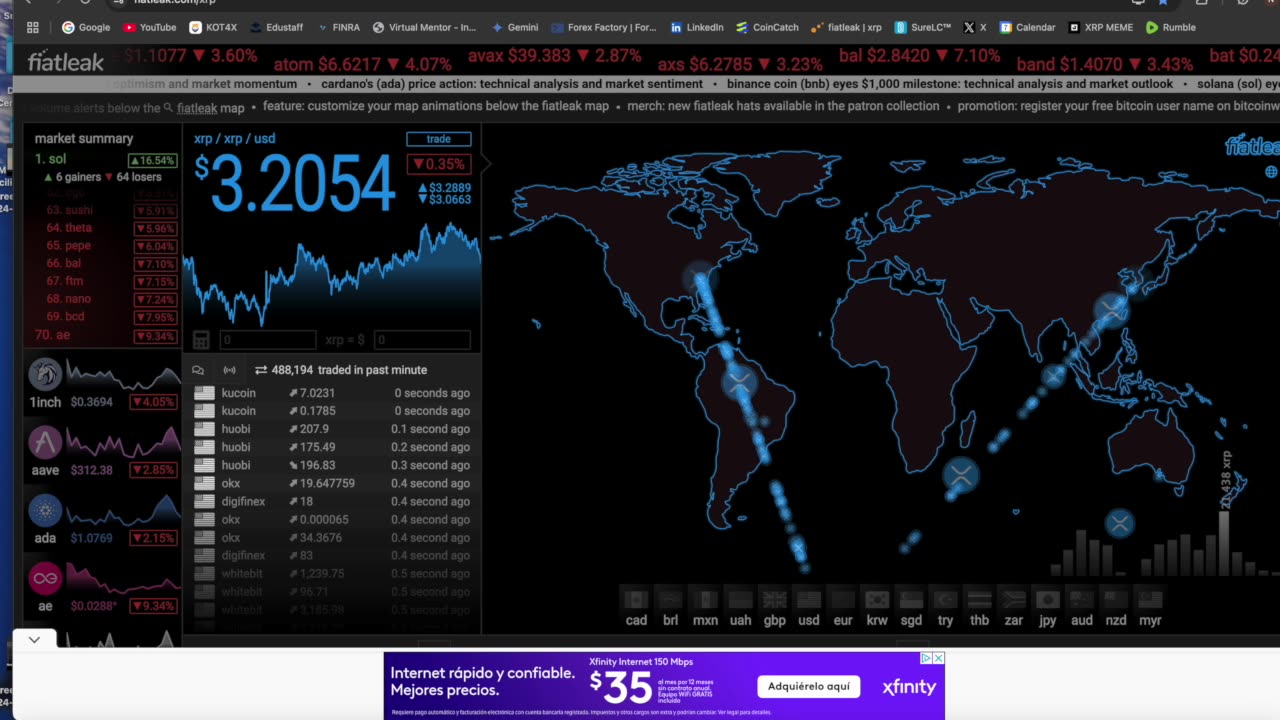The height and width of the screenshot is (720, 1280).
Task: Click the XRP bubble over South America
Action: click(x=739, y=381)
